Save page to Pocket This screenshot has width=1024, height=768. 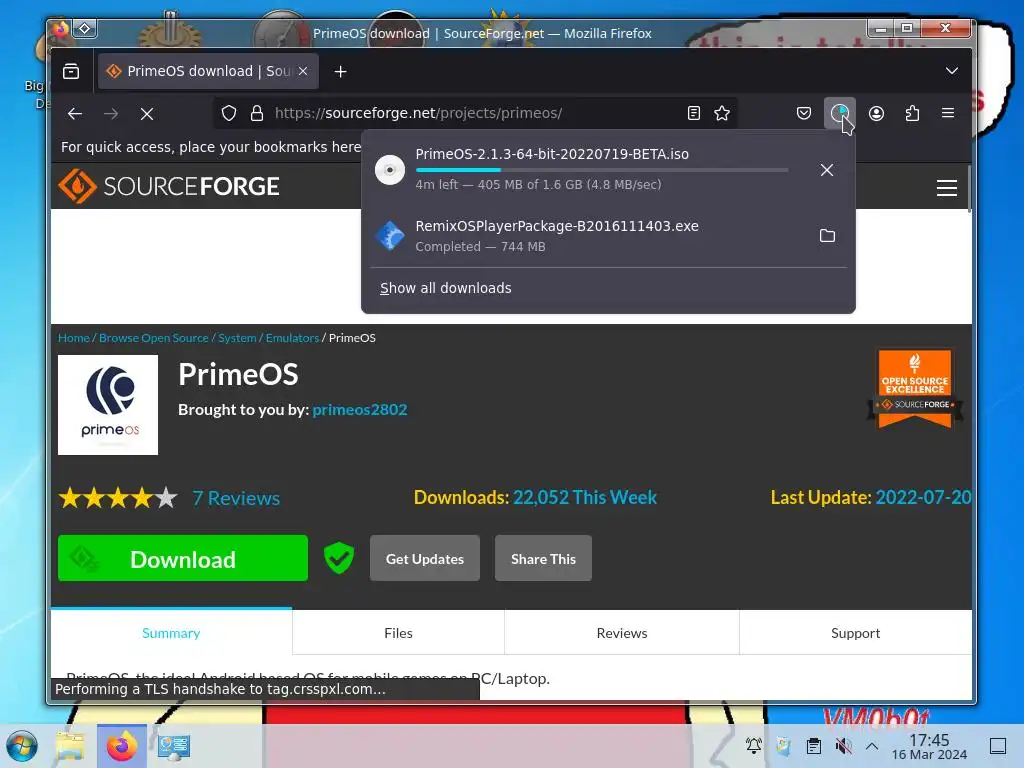pos(804,114)
